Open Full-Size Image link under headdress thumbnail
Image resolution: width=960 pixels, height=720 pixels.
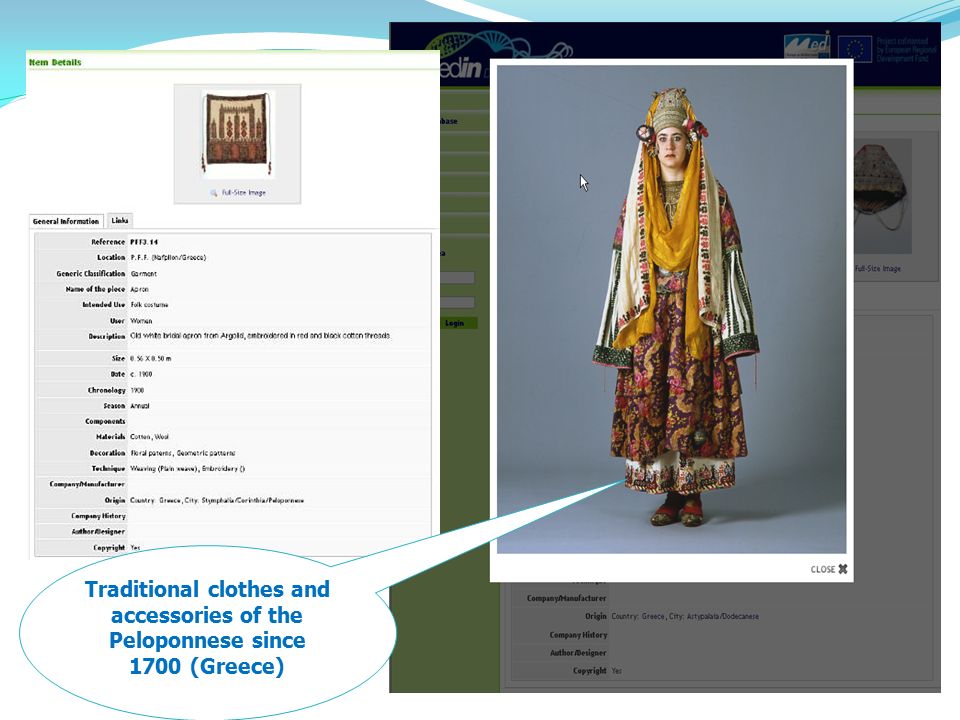tap(878, 269)
